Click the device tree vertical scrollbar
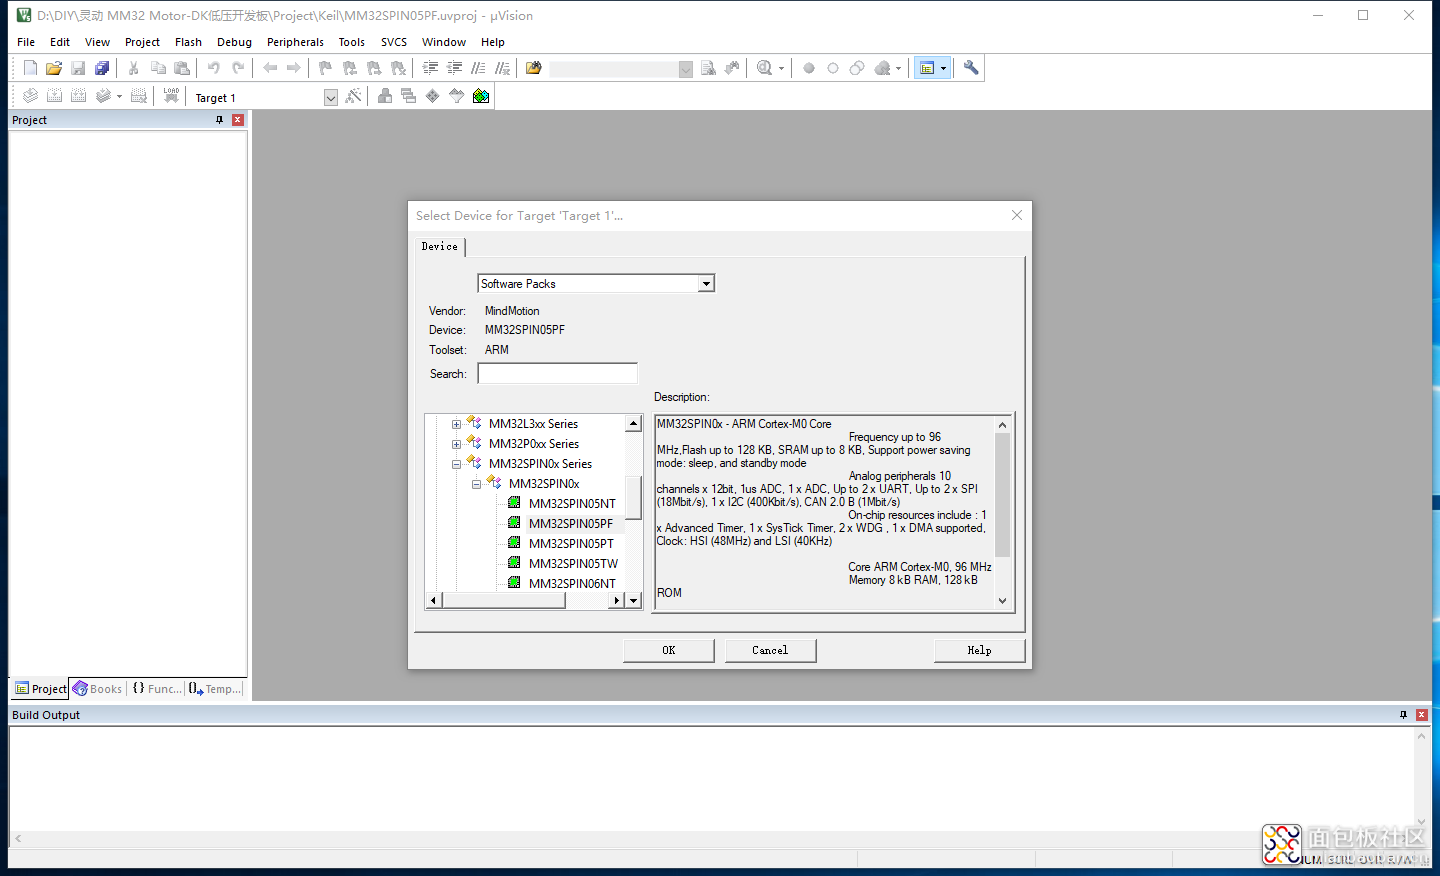 click(633, 498)
